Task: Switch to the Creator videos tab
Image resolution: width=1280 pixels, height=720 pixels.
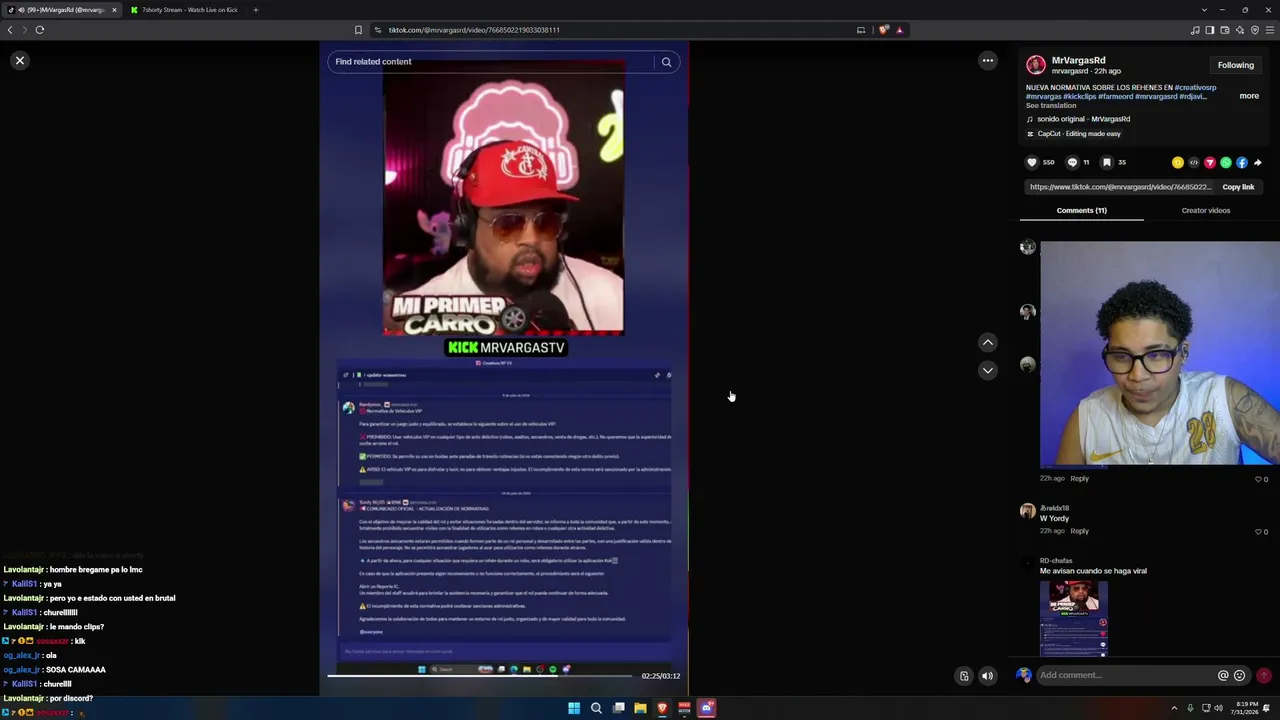Action: (1206, 211)
